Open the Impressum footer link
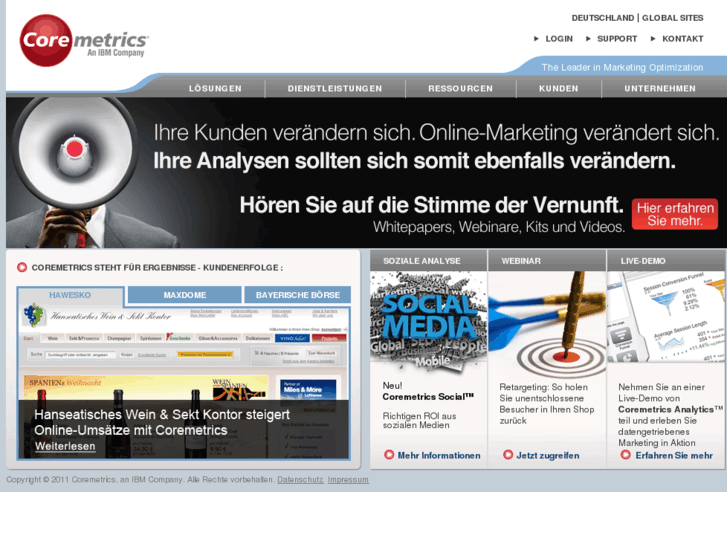 (348, 480)
